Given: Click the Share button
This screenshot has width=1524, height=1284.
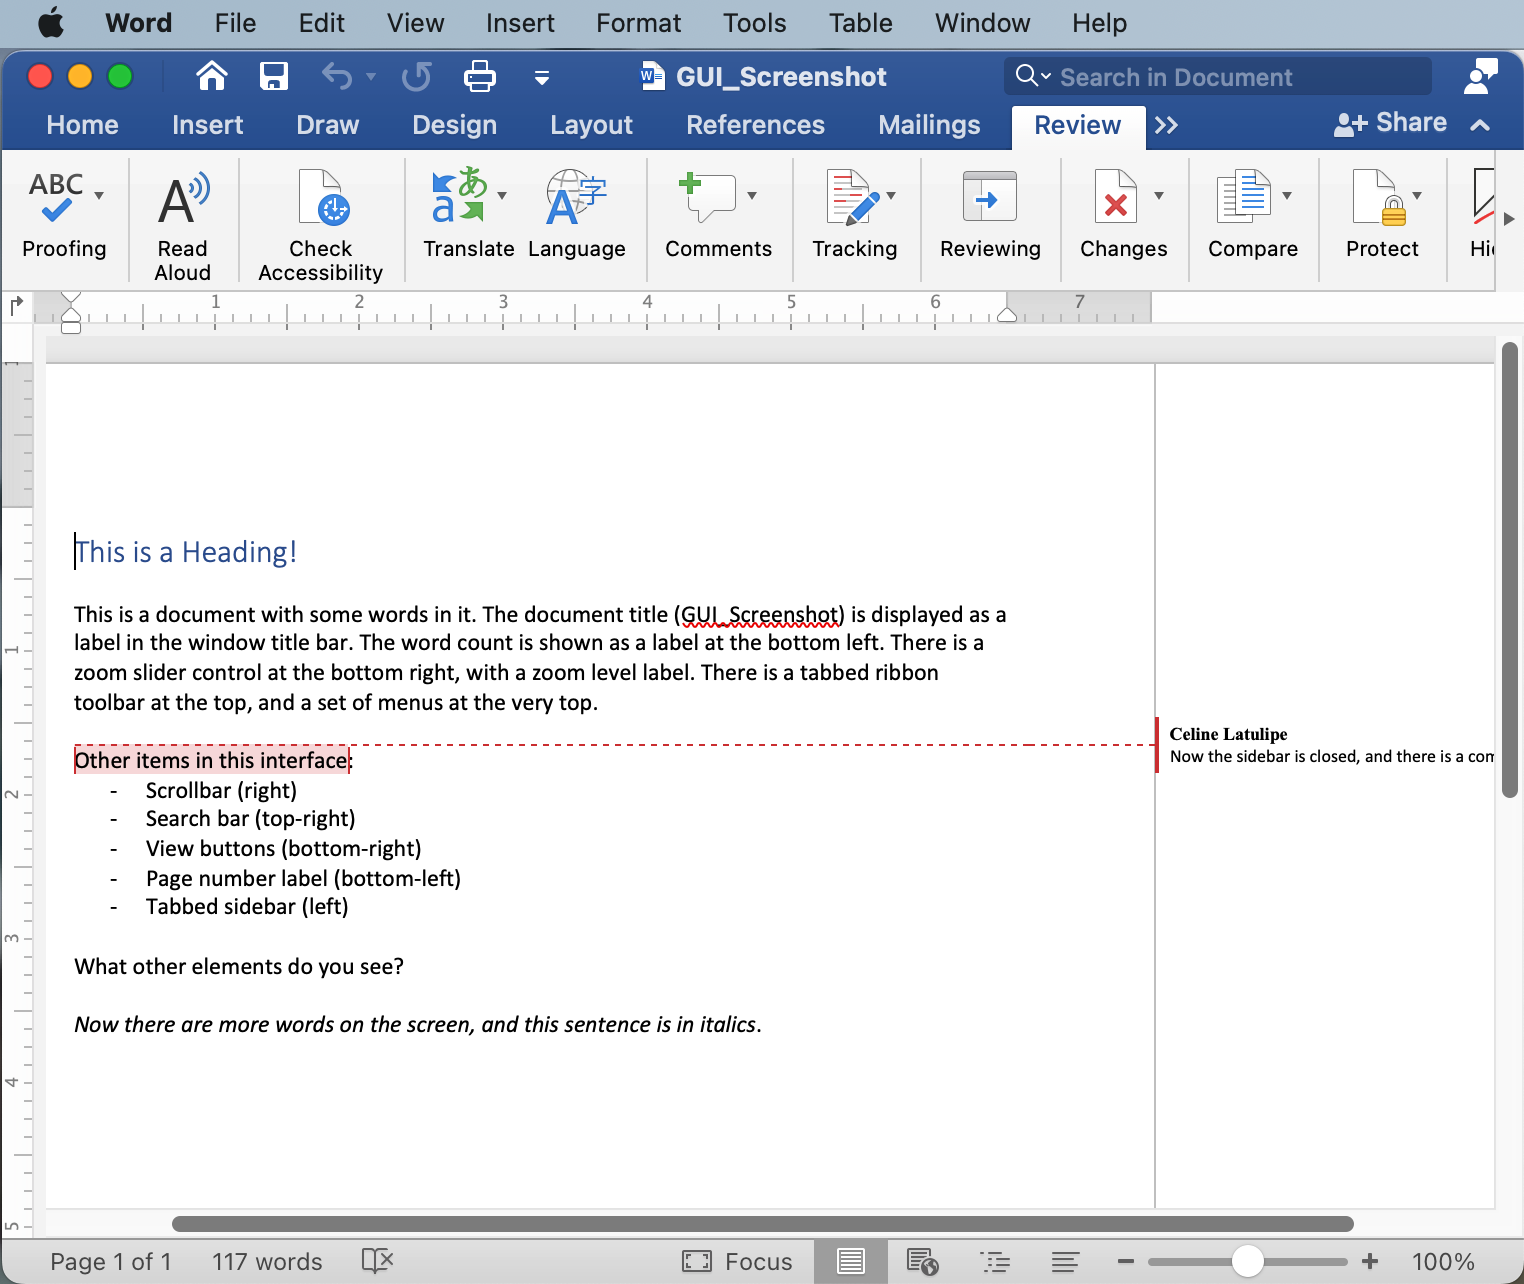Looking at the screenshot, I should click(1391, 123).
